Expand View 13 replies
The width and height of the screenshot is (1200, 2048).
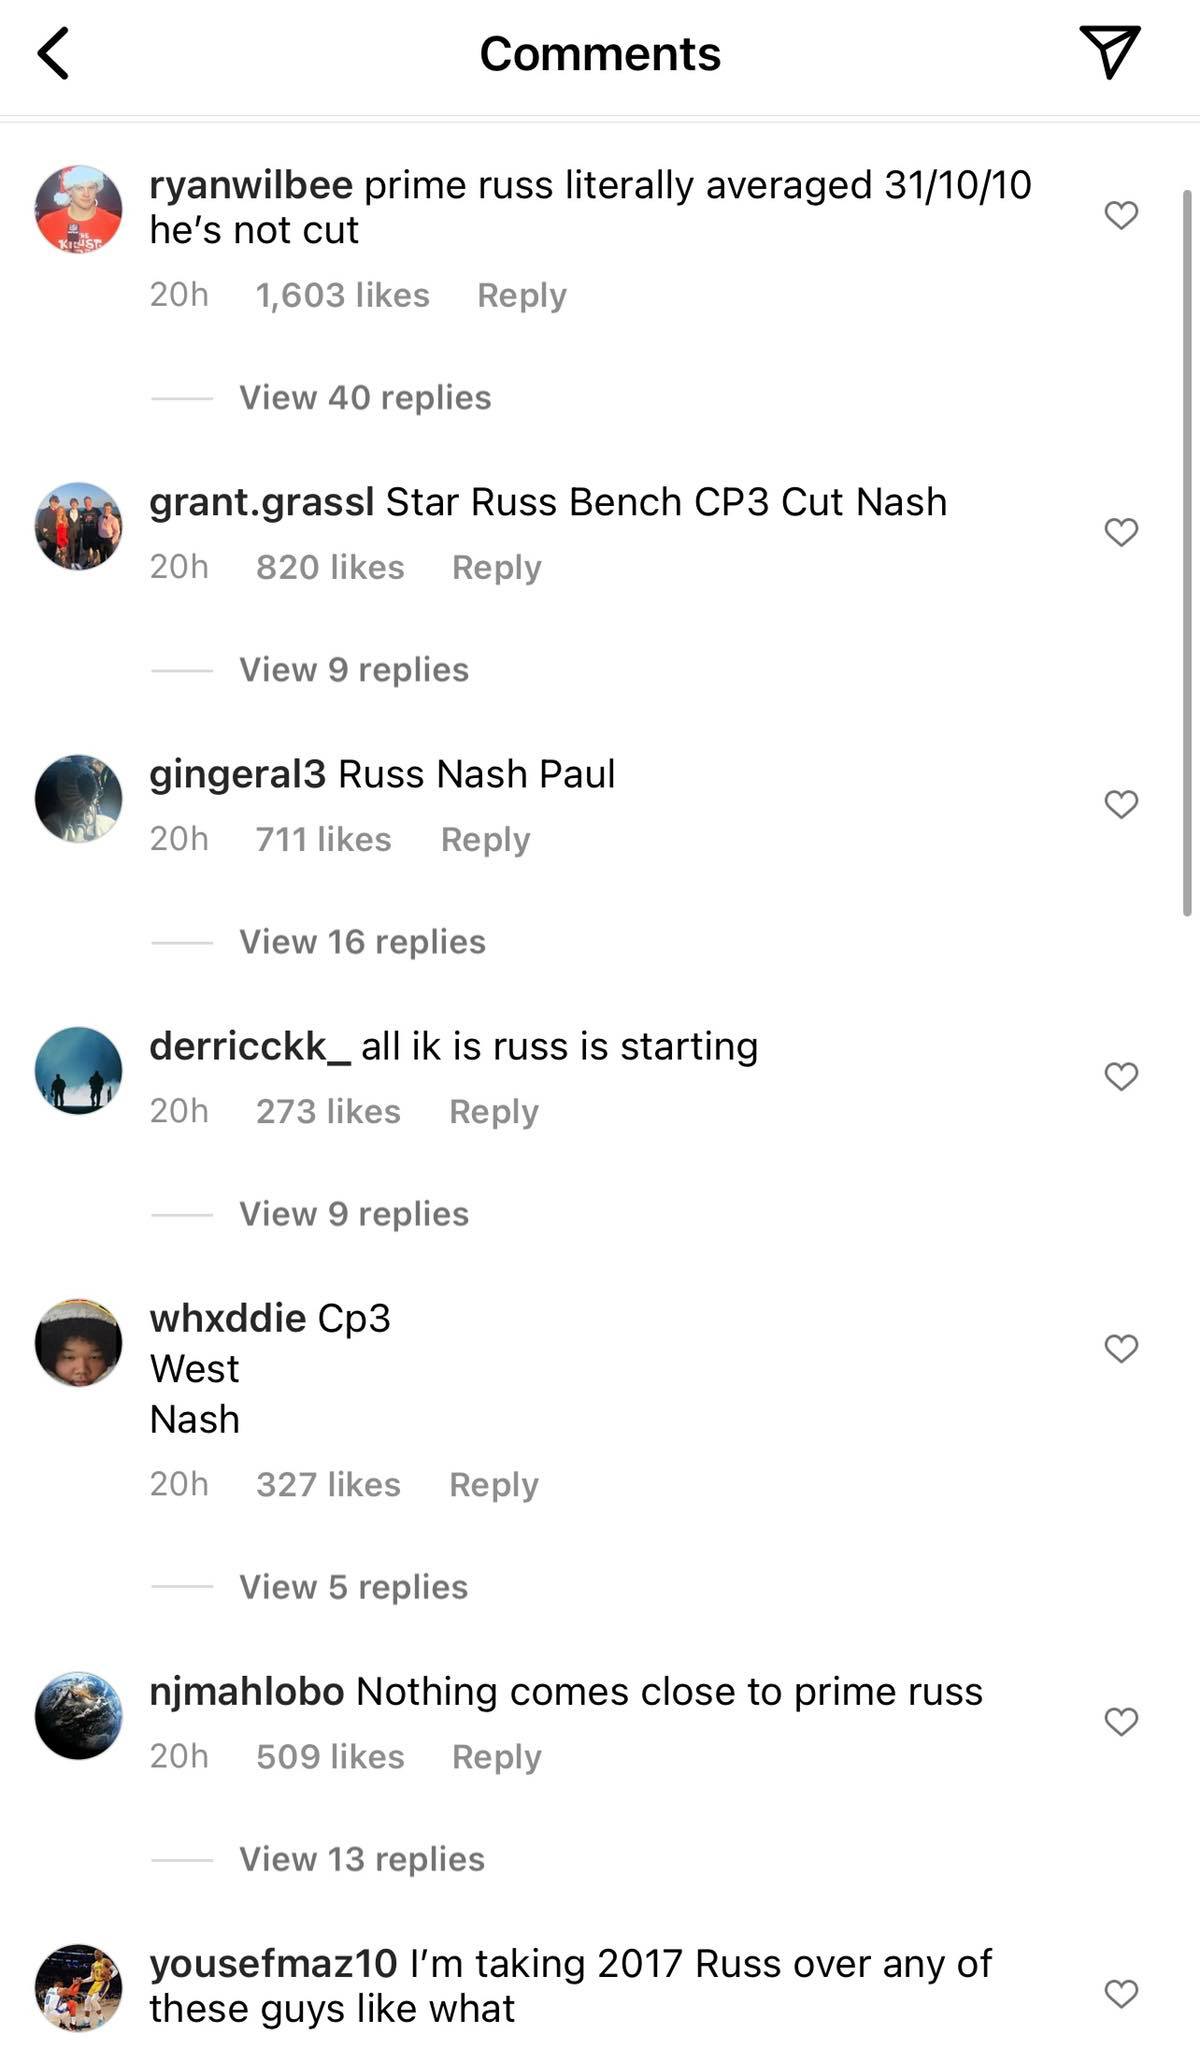(362, 1858)
